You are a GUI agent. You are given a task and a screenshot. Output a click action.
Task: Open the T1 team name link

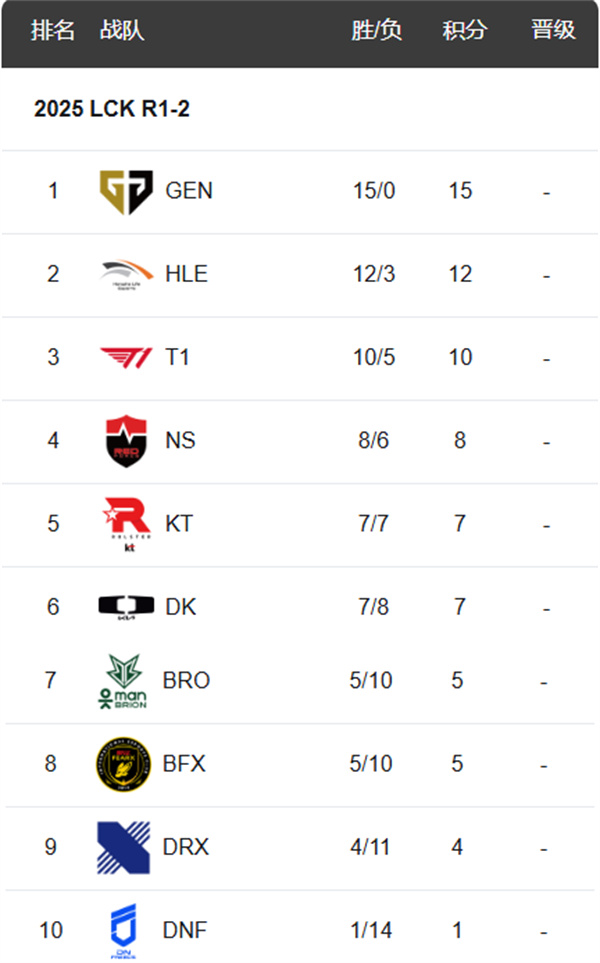[177, 357]
